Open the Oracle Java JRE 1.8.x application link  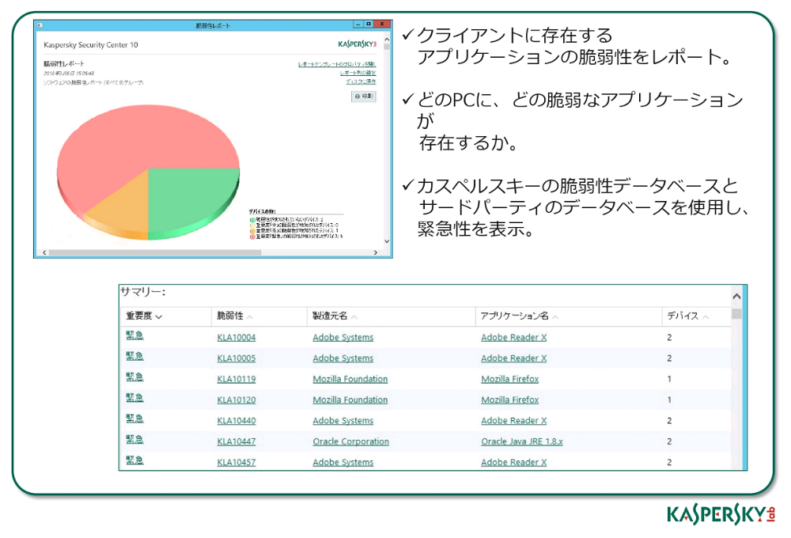[522, 441]
